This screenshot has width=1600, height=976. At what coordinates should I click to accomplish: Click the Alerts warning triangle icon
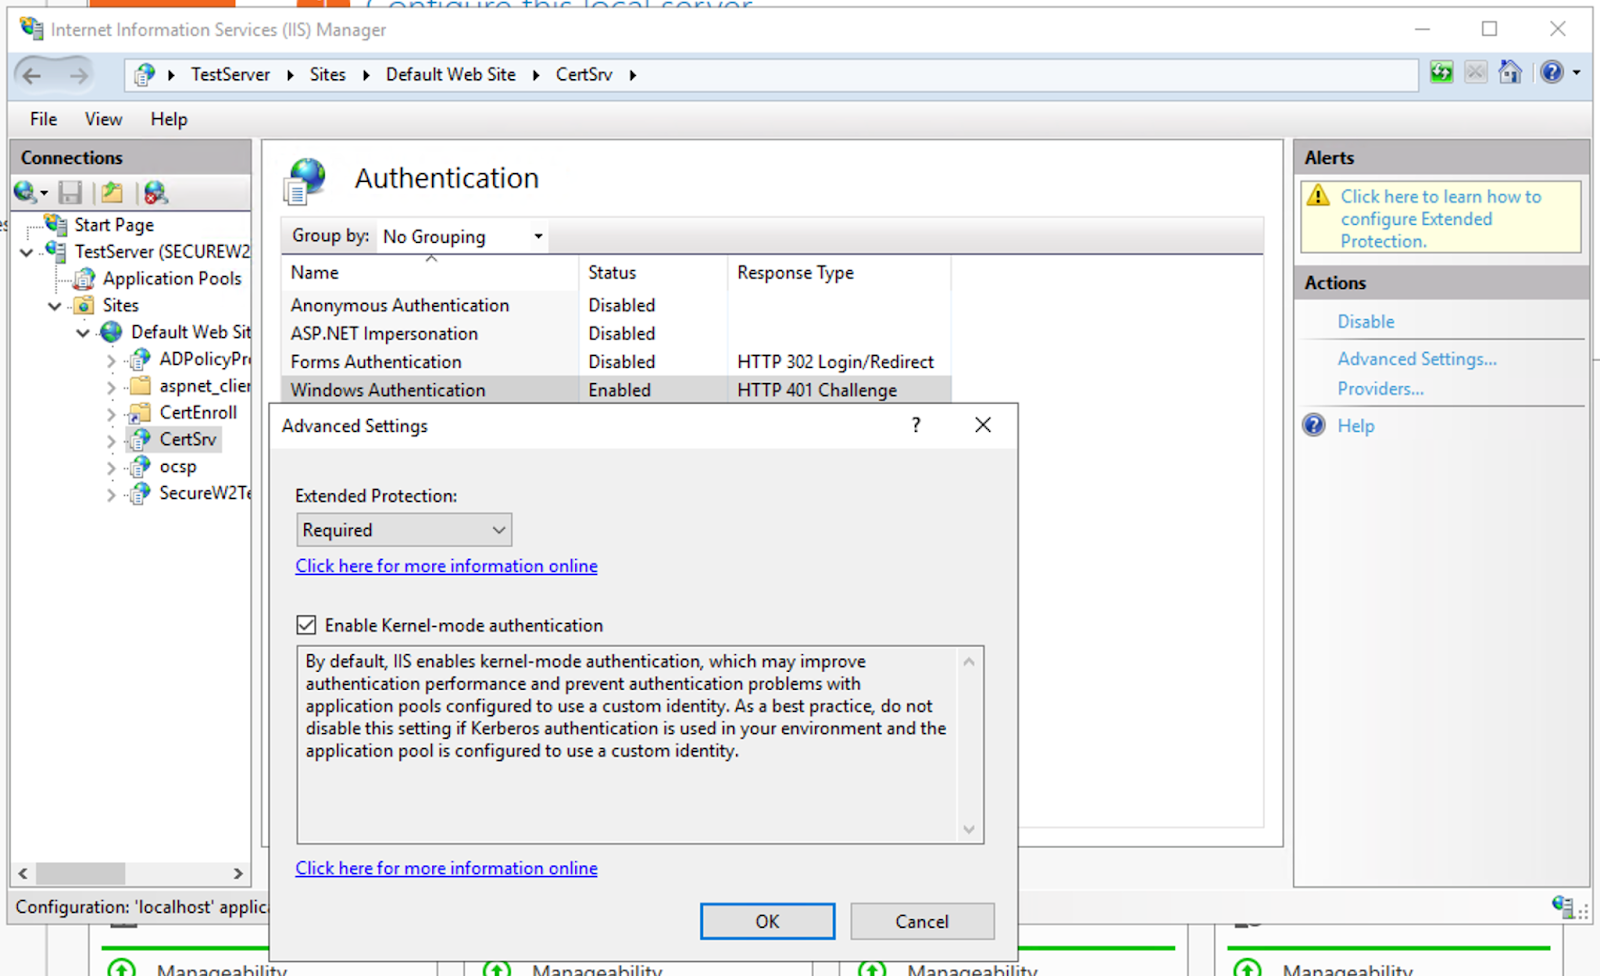pyautogui.click(x=1318, y=196)
